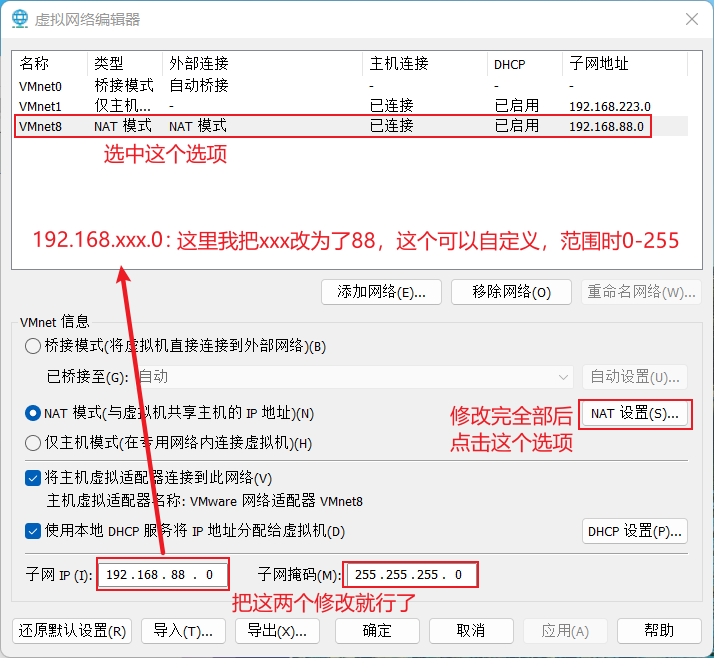Open NAT 设置(S)... dialog
This screenshot has width=714, height=658.
635,413
